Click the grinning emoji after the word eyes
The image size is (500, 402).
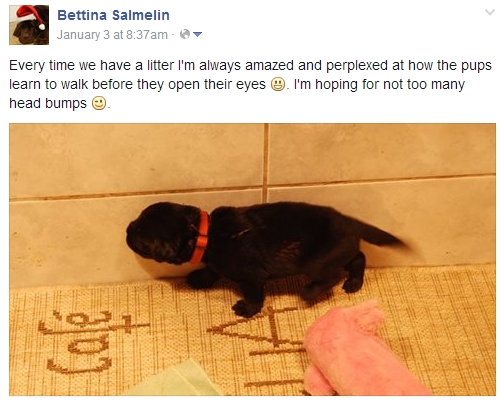coord(278,84)
